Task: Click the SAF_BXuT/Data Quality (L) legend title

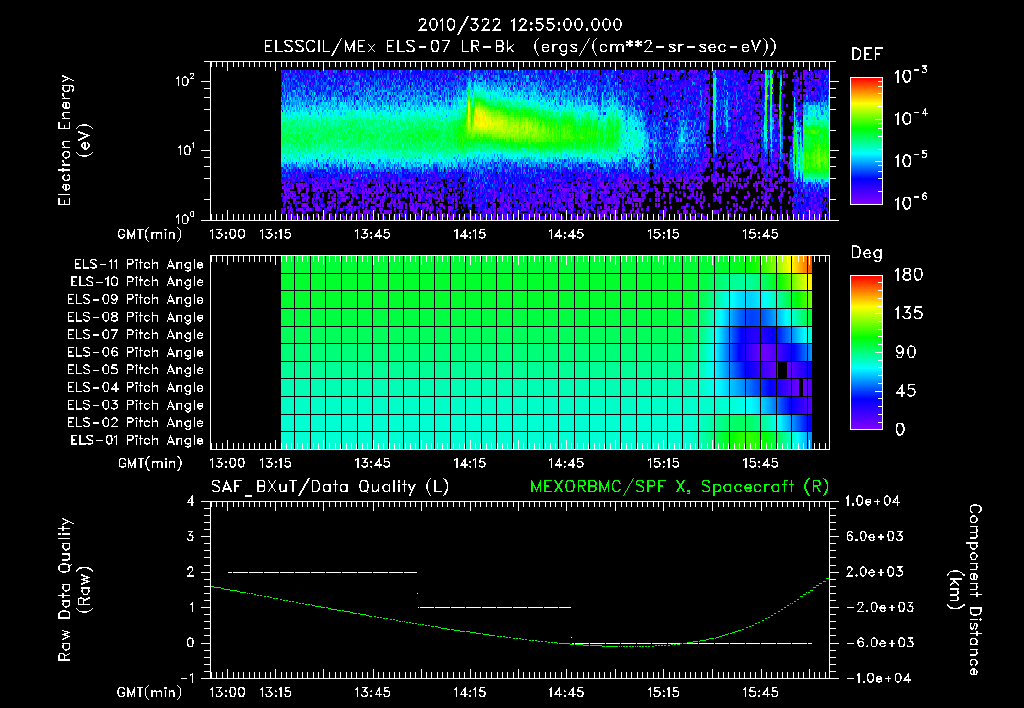Action: [x=330, y=487]
